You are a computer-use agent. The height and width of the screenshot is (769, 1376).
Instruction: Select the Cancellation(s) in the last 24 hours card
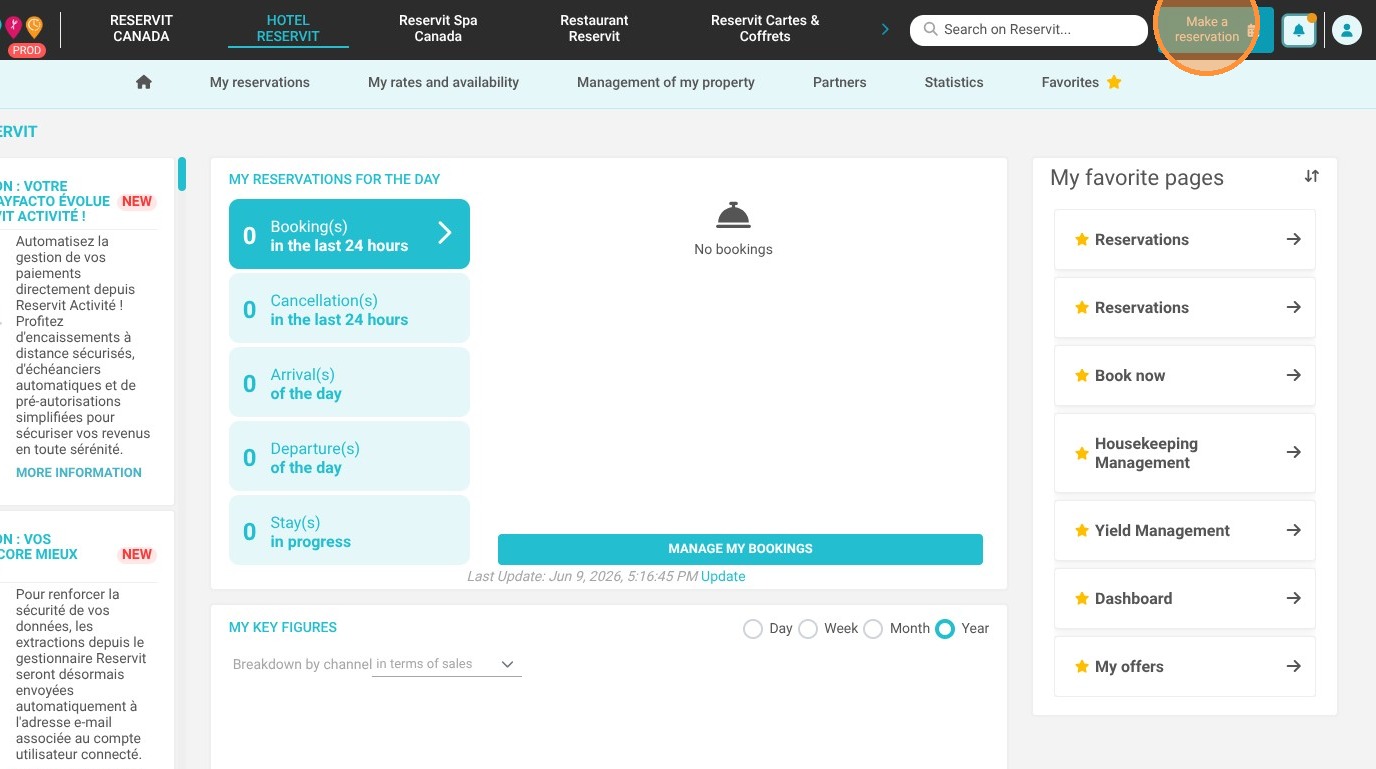coord(349,309)
